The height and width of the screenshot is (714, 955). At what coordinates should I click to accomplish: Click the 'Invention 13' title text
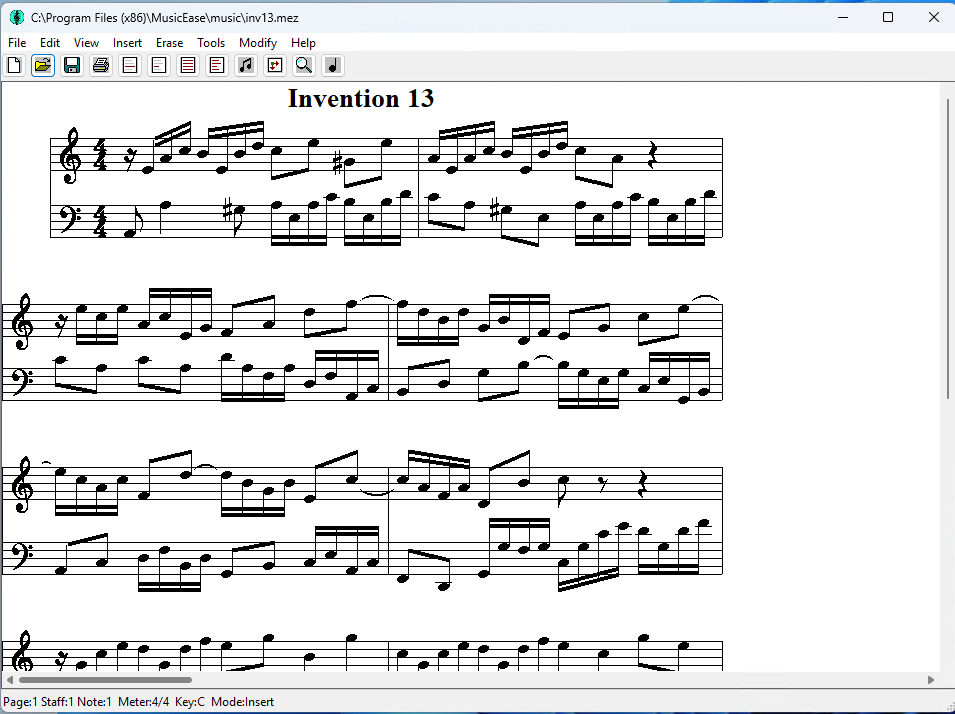coord(361,99)
